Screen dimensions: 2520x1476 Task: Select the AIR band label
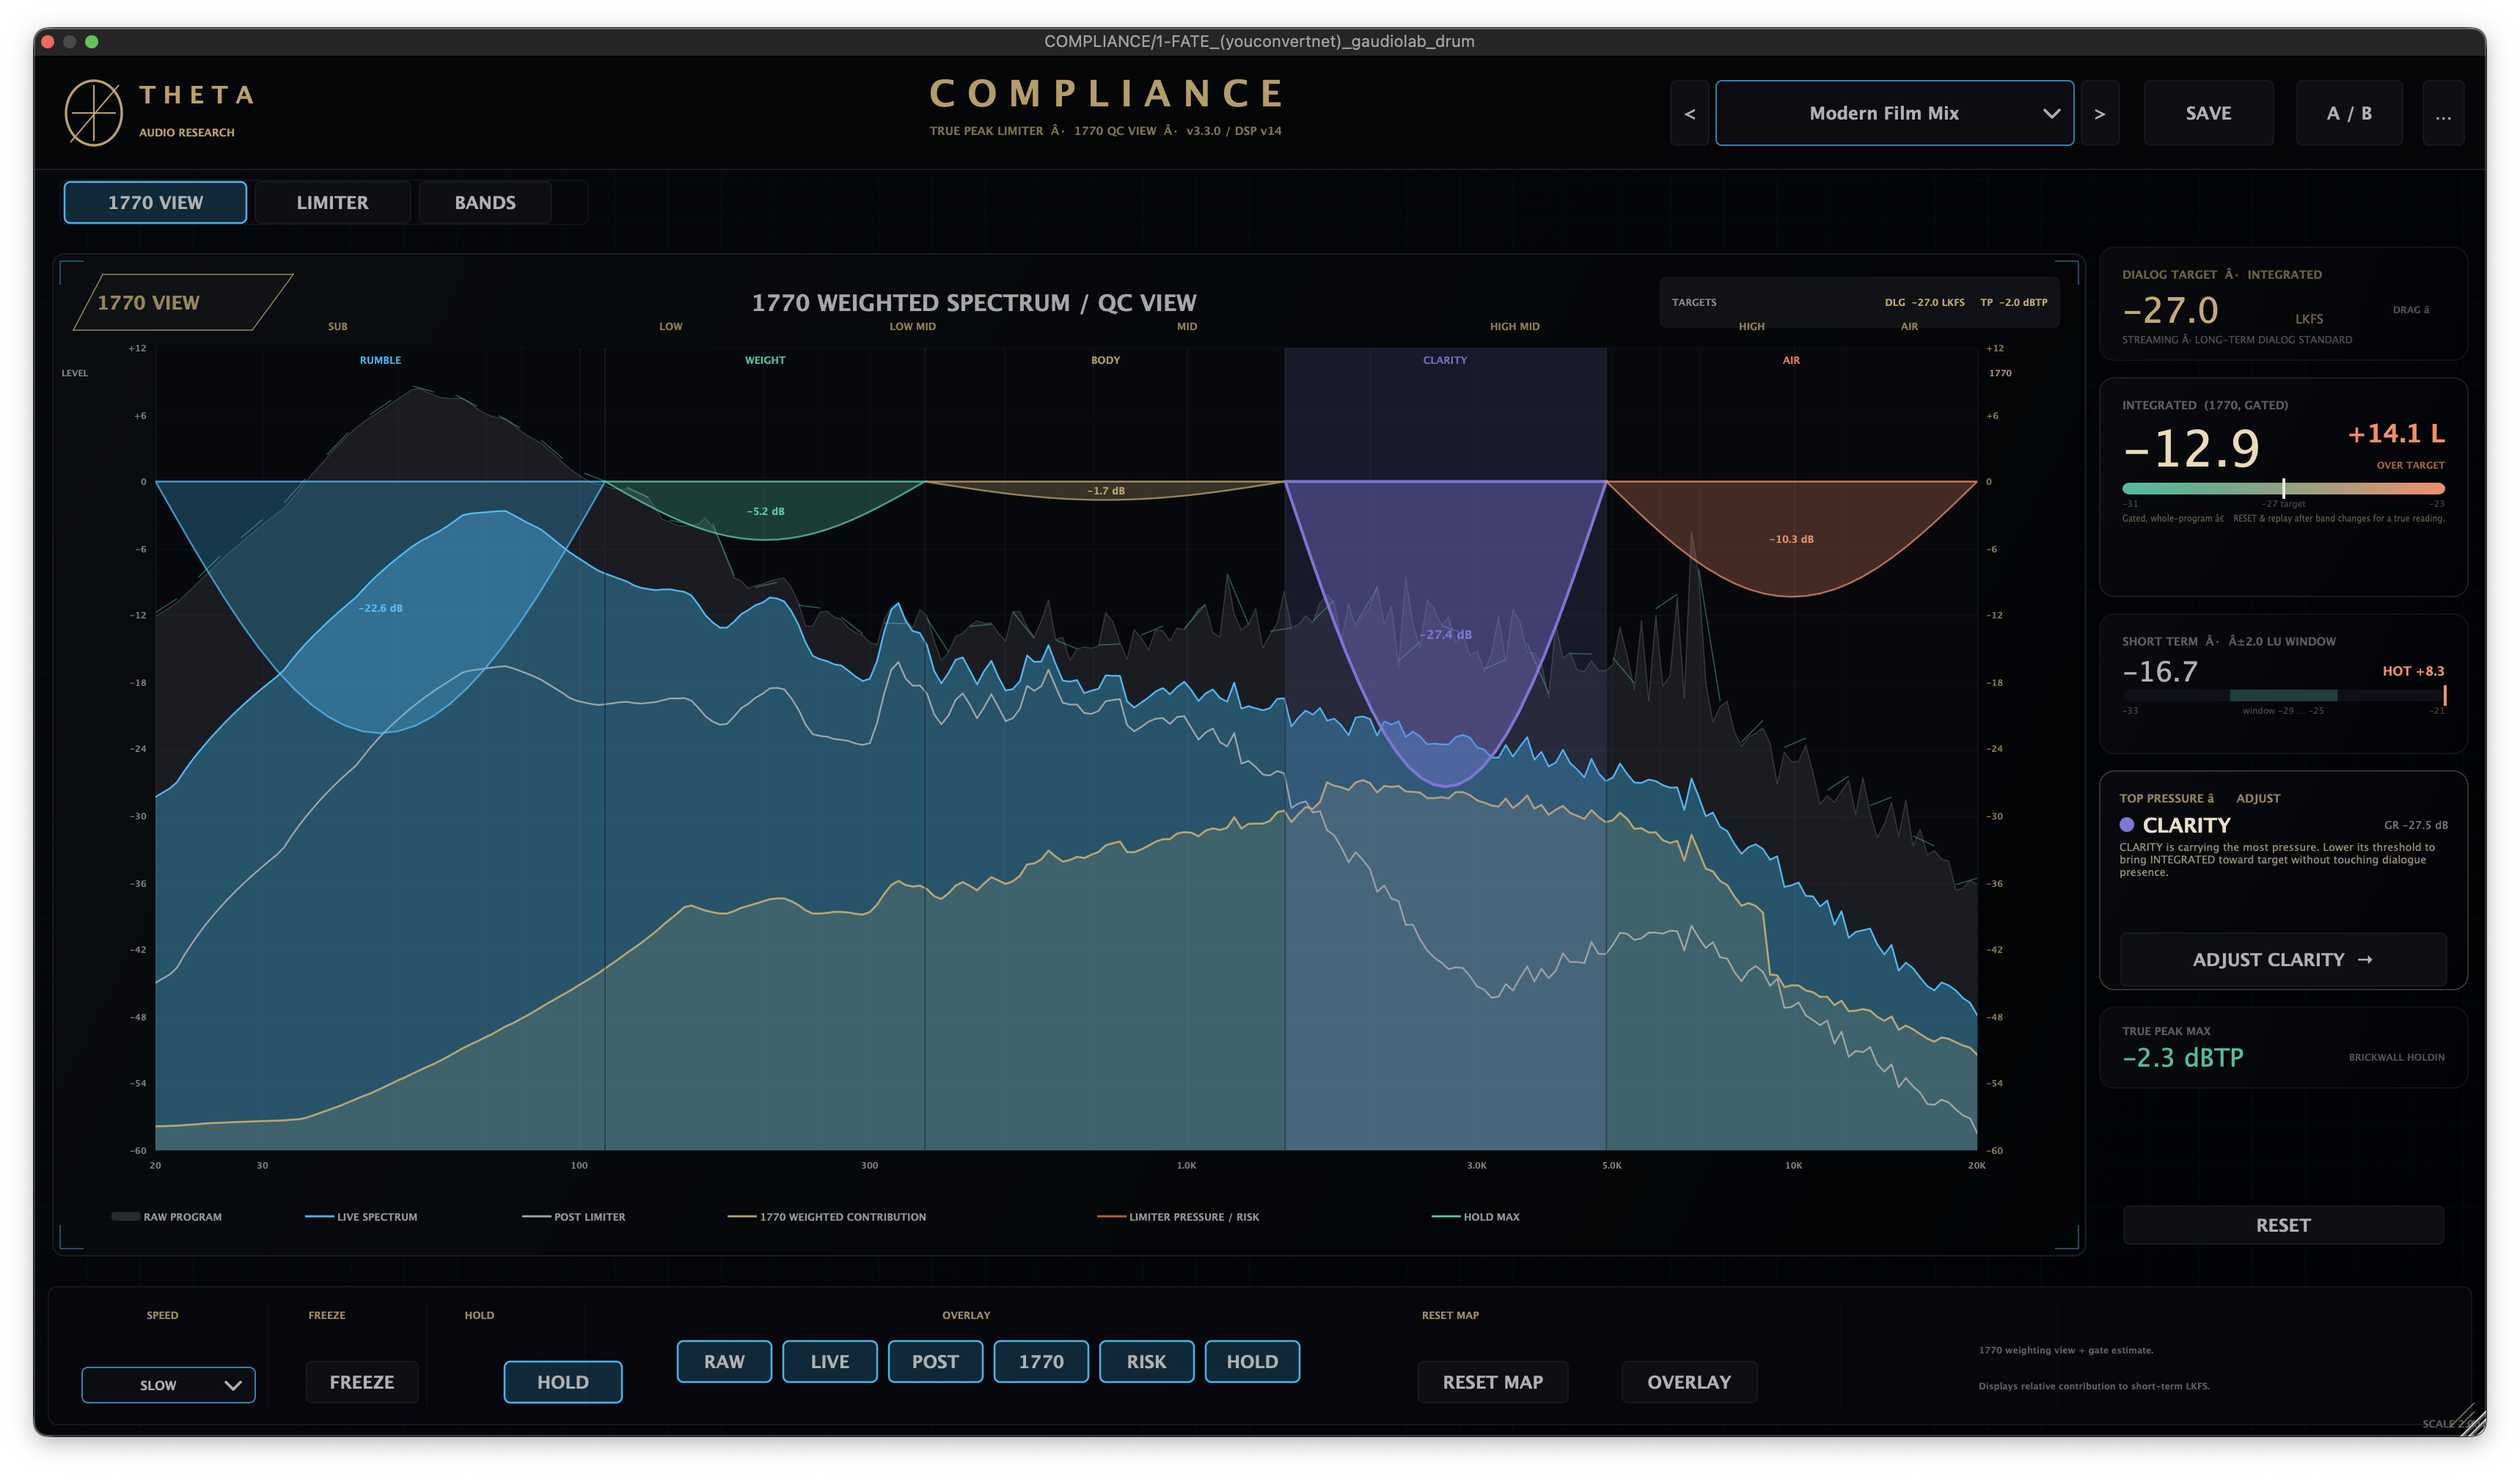pyautogui.click(x=1791, y=360)
